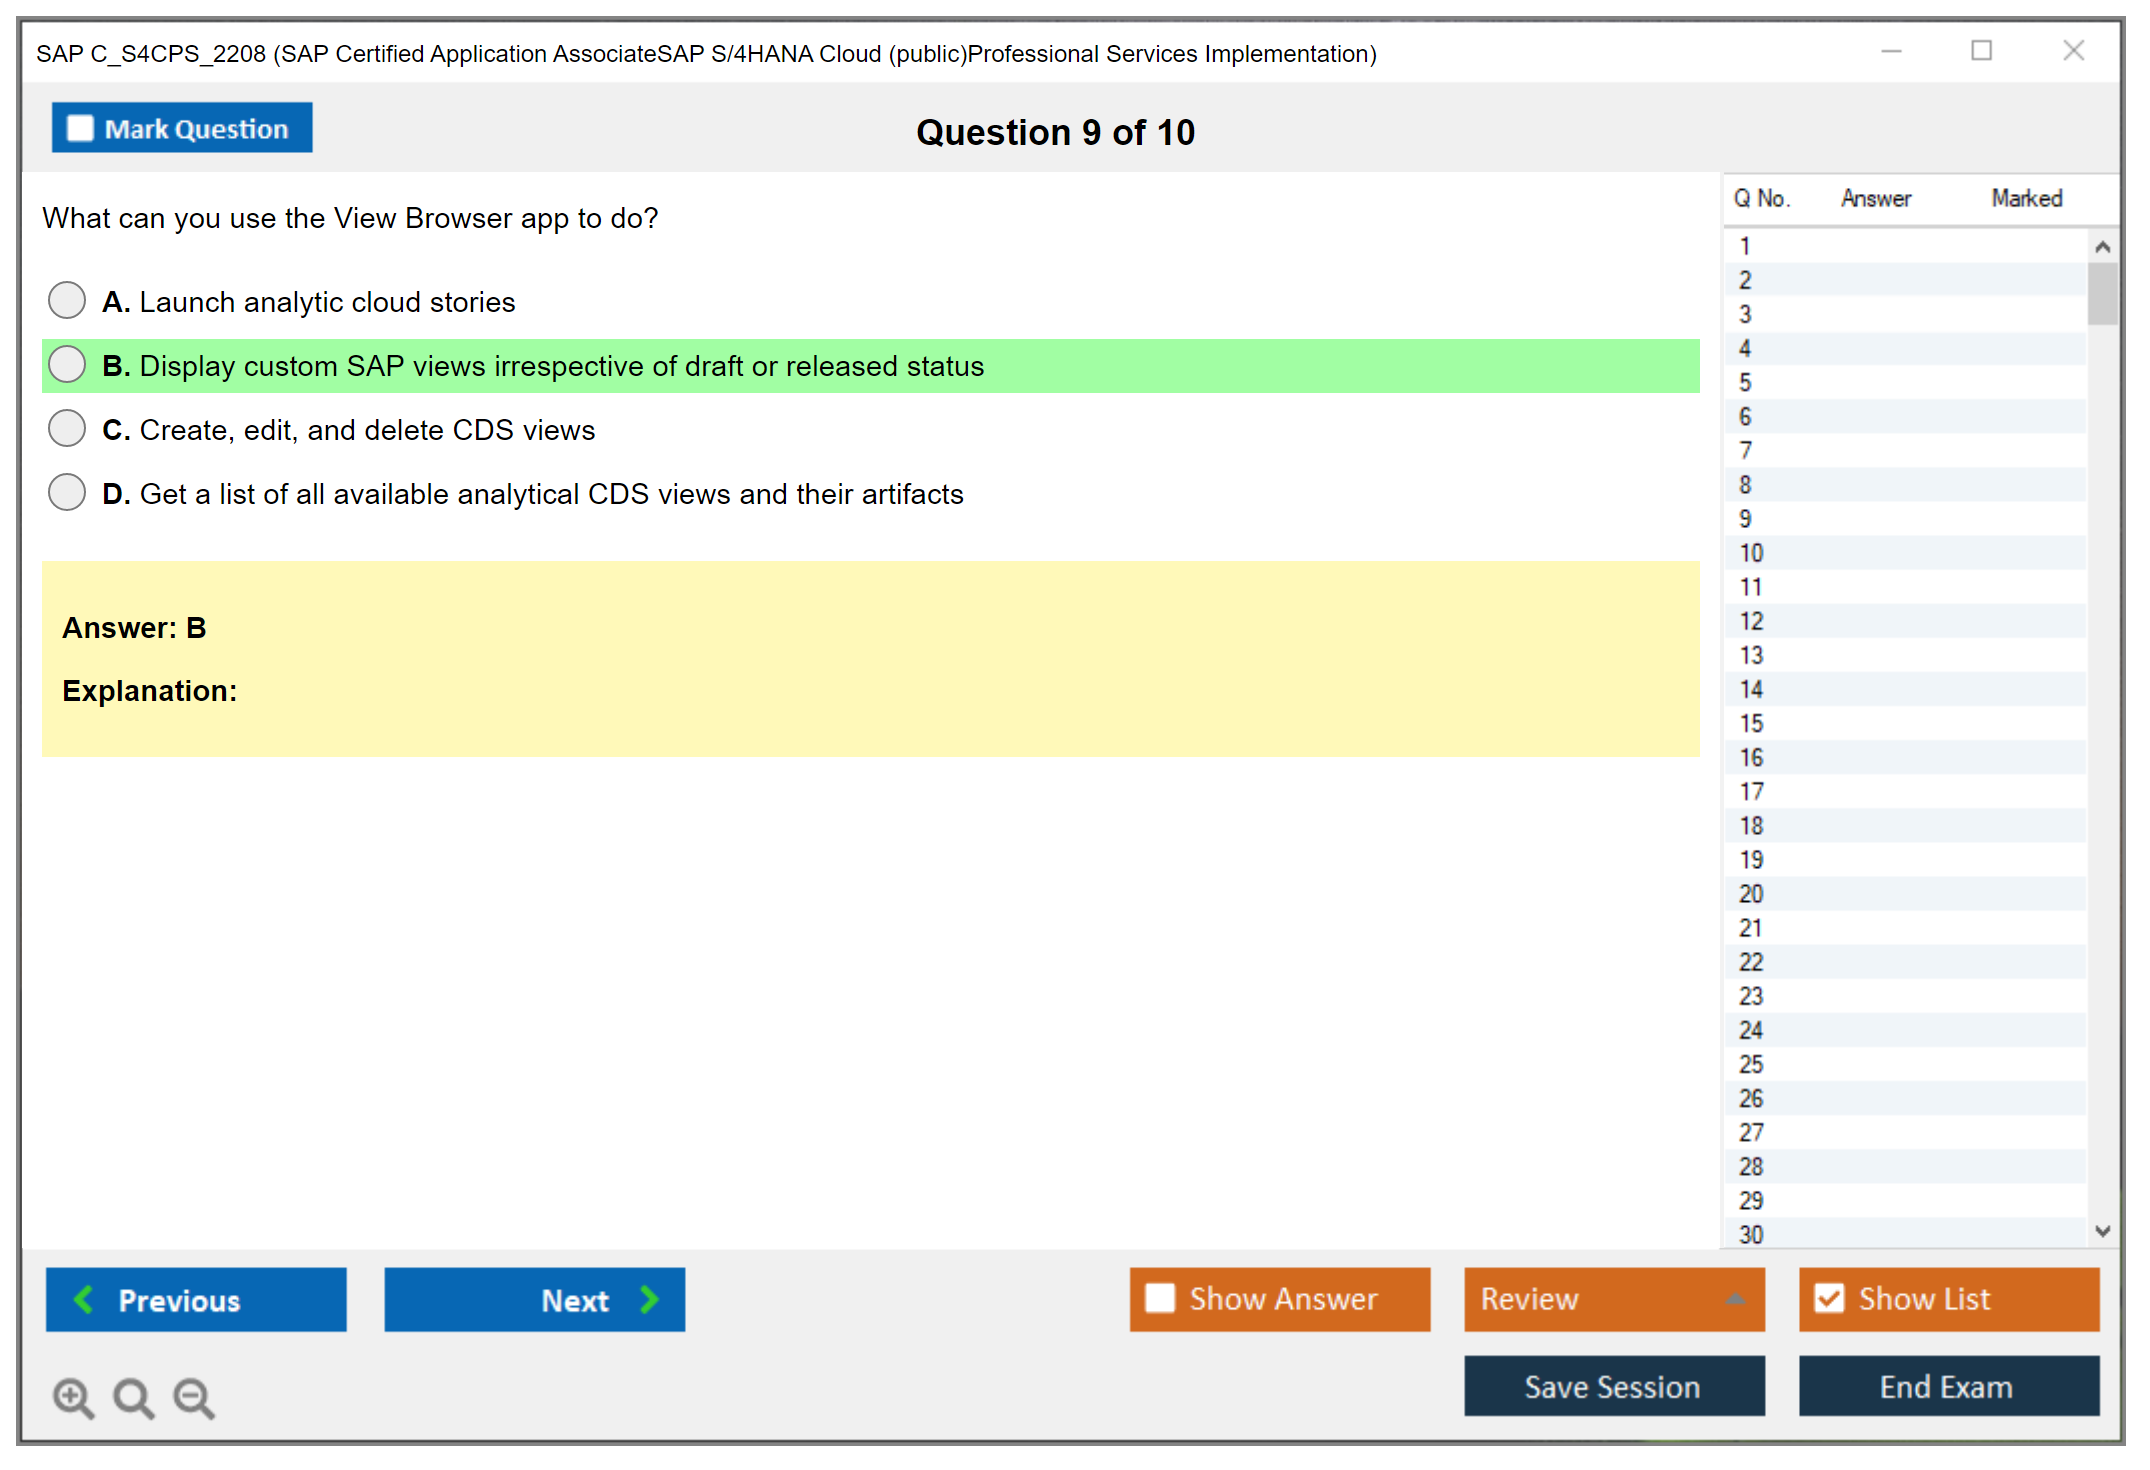Open question 15 in the list

pyautogui.click(x=1751, y=723)
